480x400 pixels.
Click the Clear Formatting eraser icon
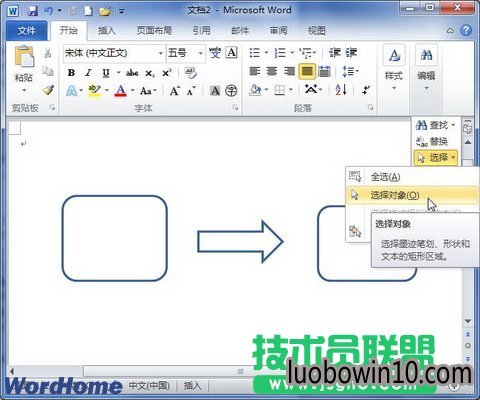(191, 72)
